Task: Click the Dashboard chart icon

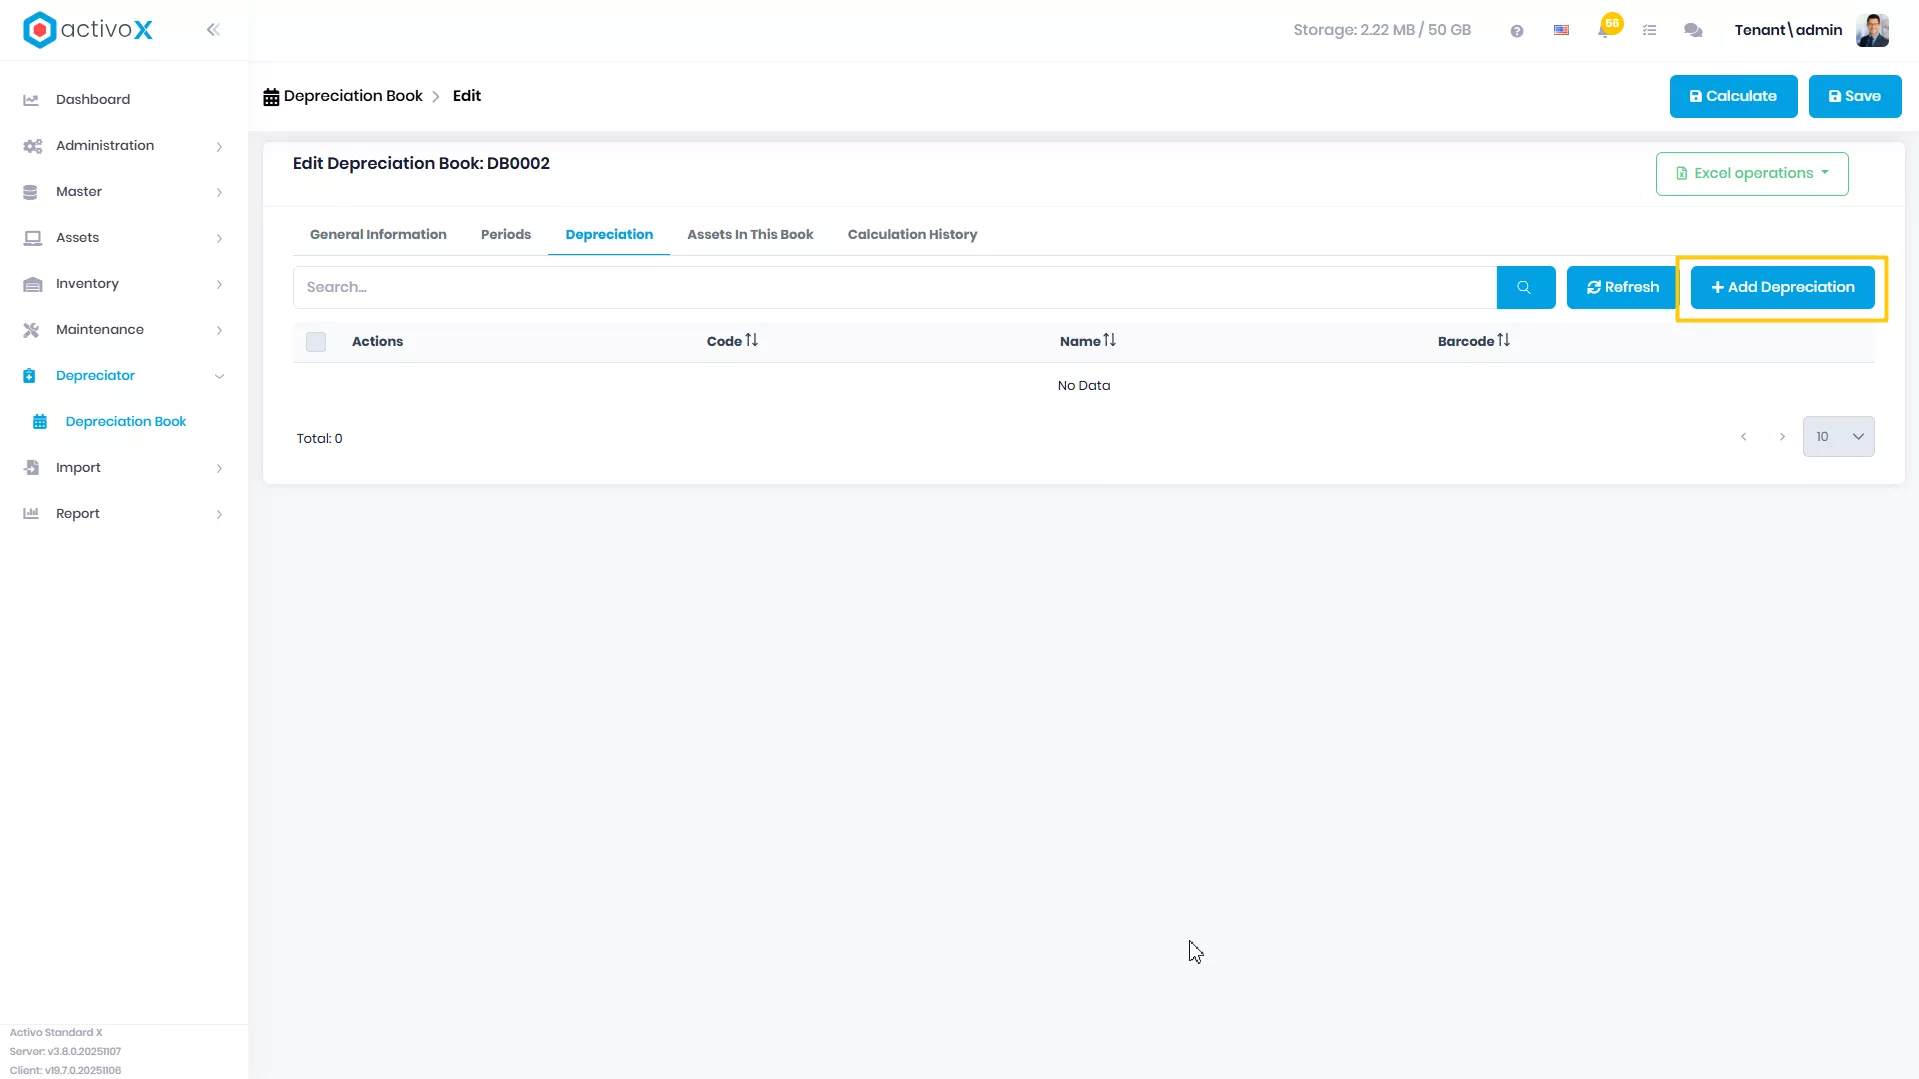Action: (31, 100)
